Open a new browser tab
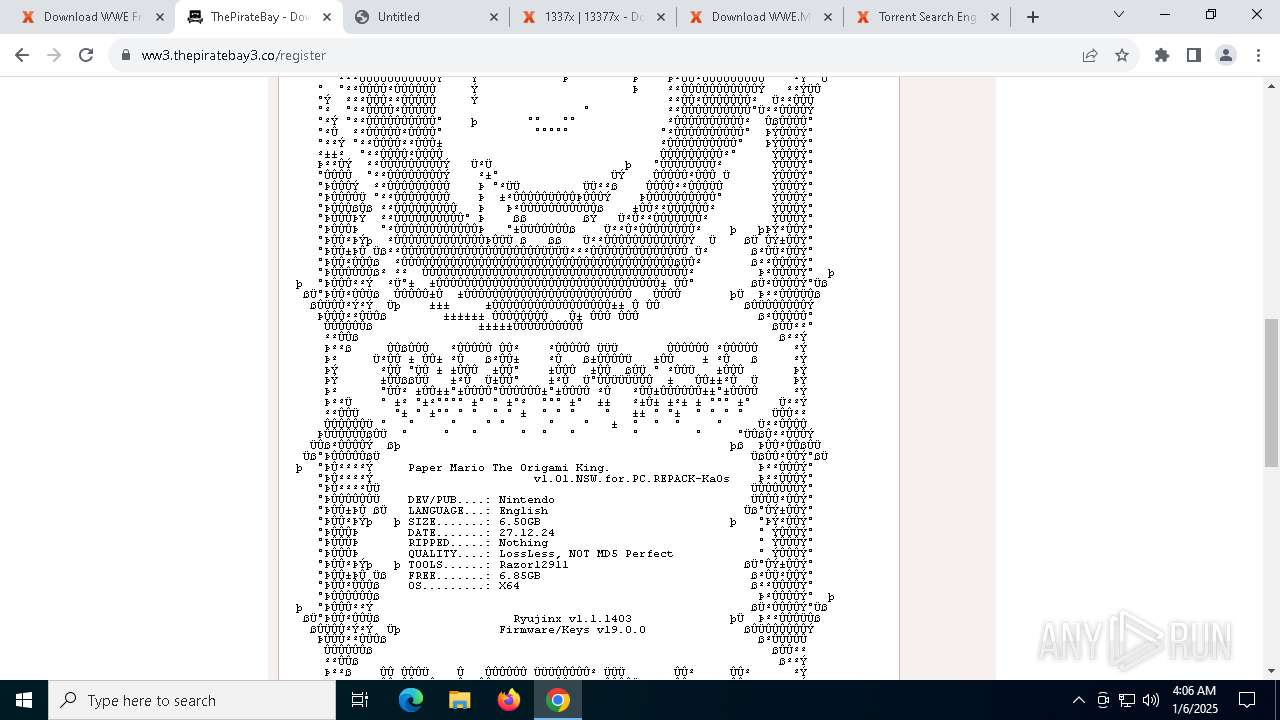Image resolution: width=1280 pixels, height=720 pixels. pos(1033,16)
